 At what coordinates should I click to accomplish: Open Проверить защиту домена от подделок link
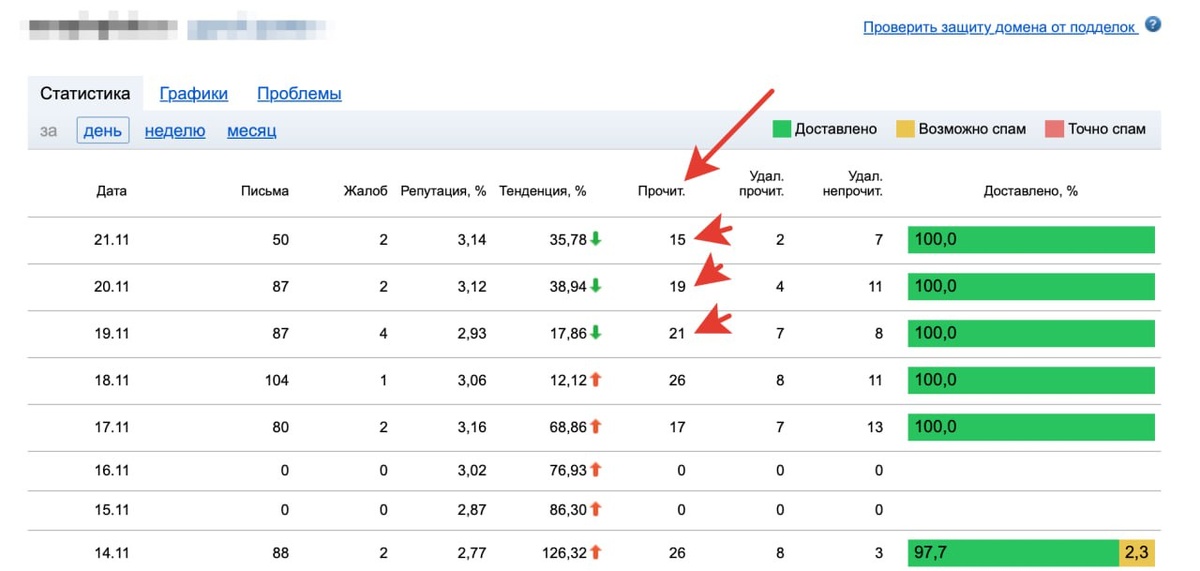1000,27
